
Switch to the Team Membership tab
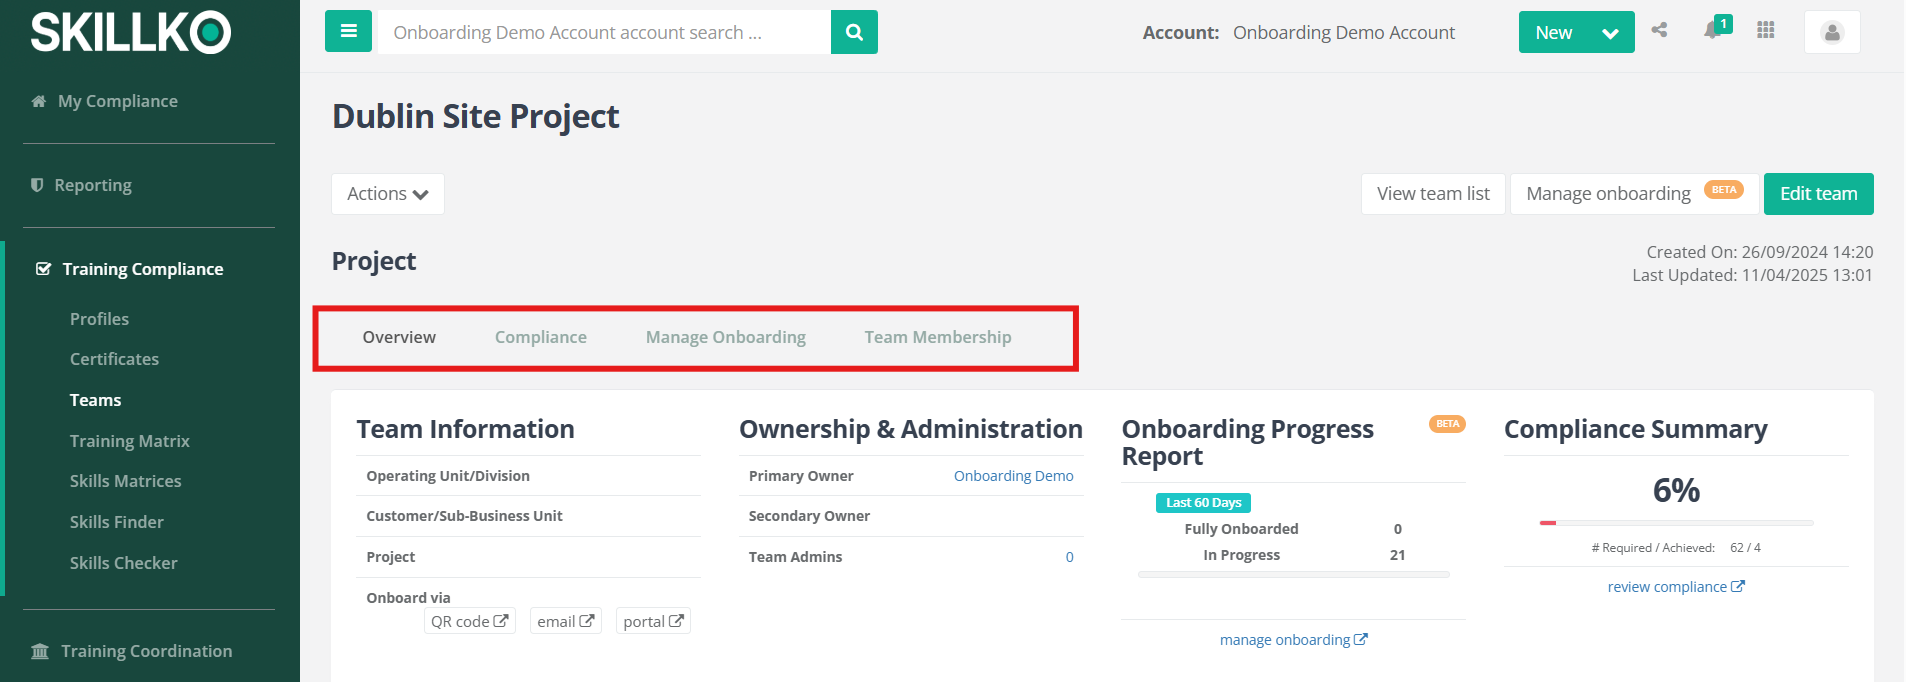point(938,337)
